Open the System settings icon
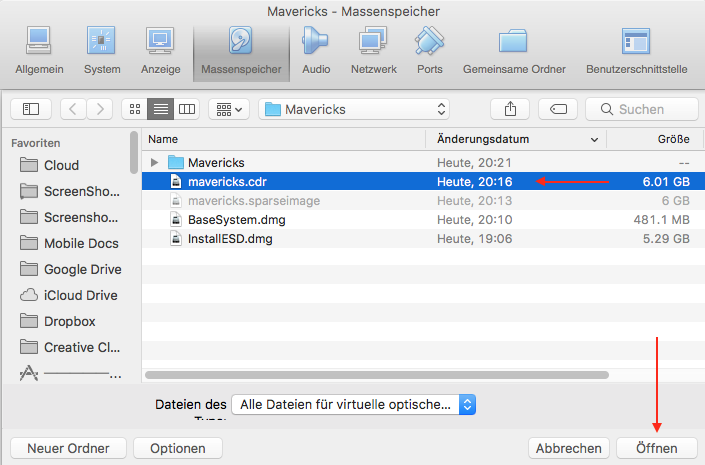The height and width of the screenshot is (465, 705). point(102,50)
